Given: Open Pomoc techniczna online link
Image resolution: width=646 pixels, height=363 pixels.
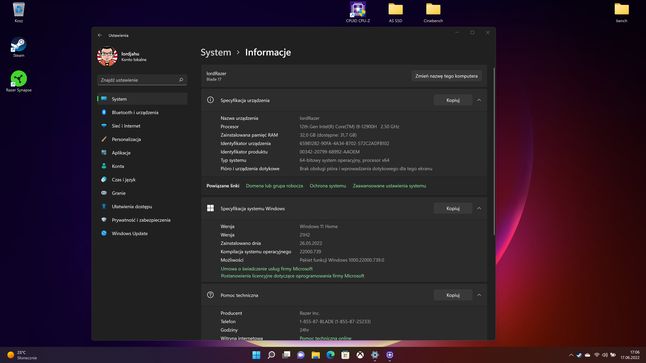Looking at the screenshot, I should click(x=325, y=338).
